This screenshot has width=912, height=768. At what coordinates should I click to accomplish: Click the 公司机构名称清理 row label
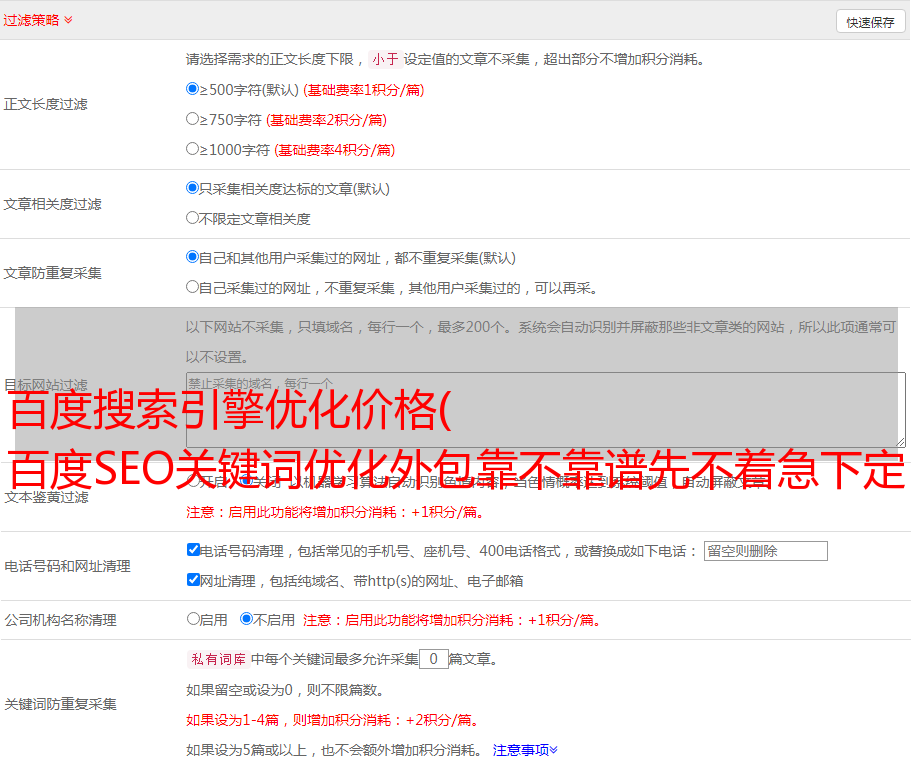(x=60, y=620)
